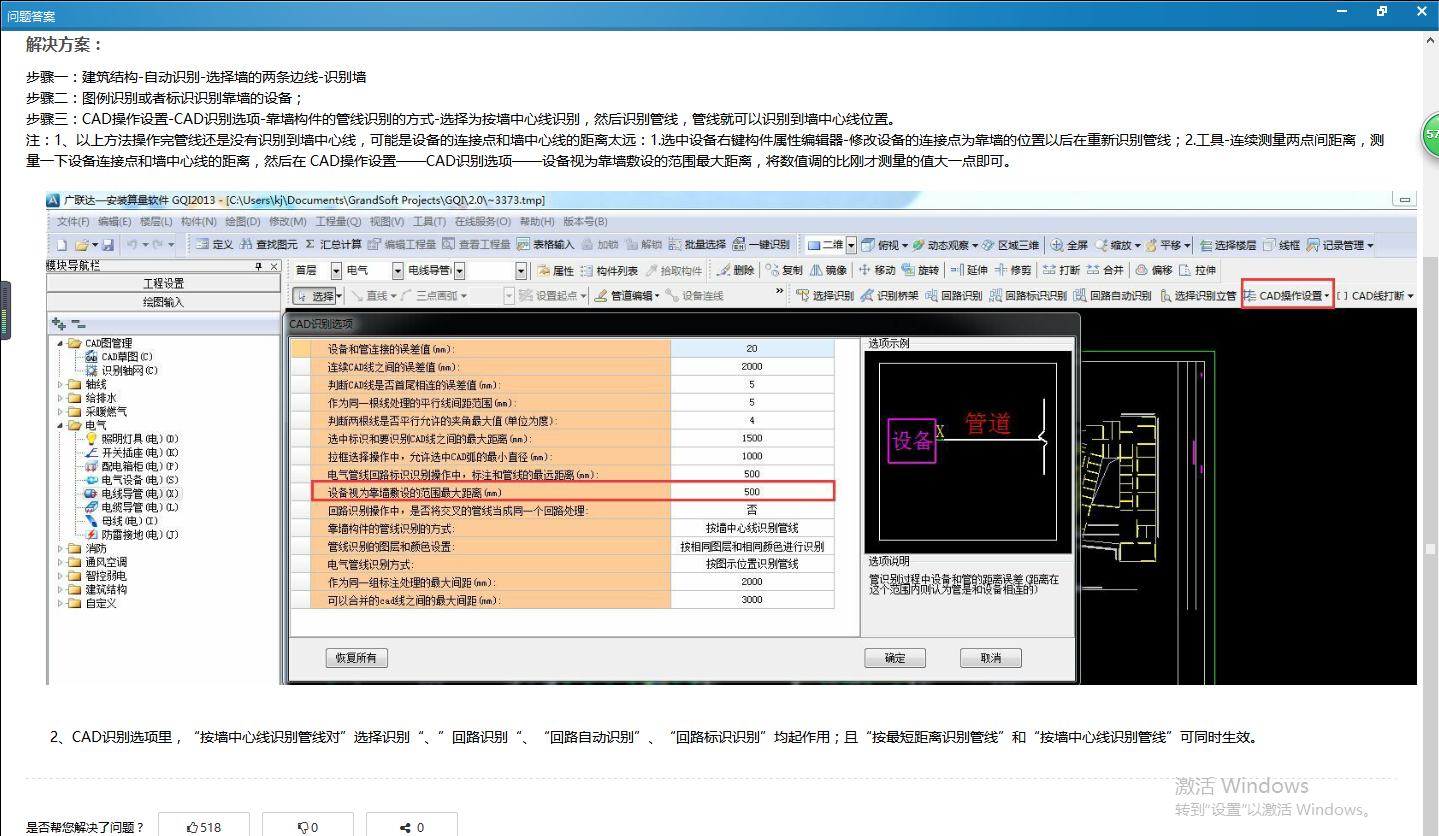
Task: Click the 线框 wireframe tool
Action: click(x=1282, y=245)
